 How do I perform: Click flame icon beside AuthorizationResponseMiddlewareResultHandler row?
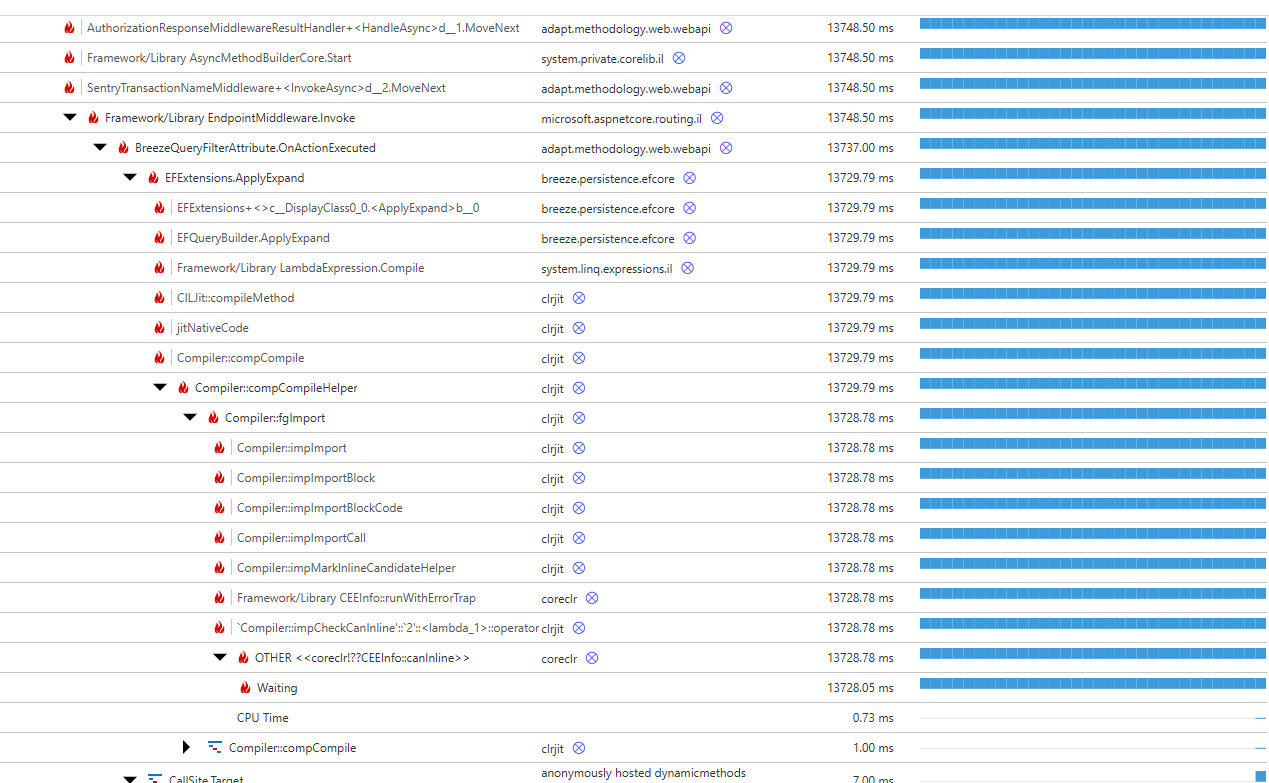tap(69, 28)
